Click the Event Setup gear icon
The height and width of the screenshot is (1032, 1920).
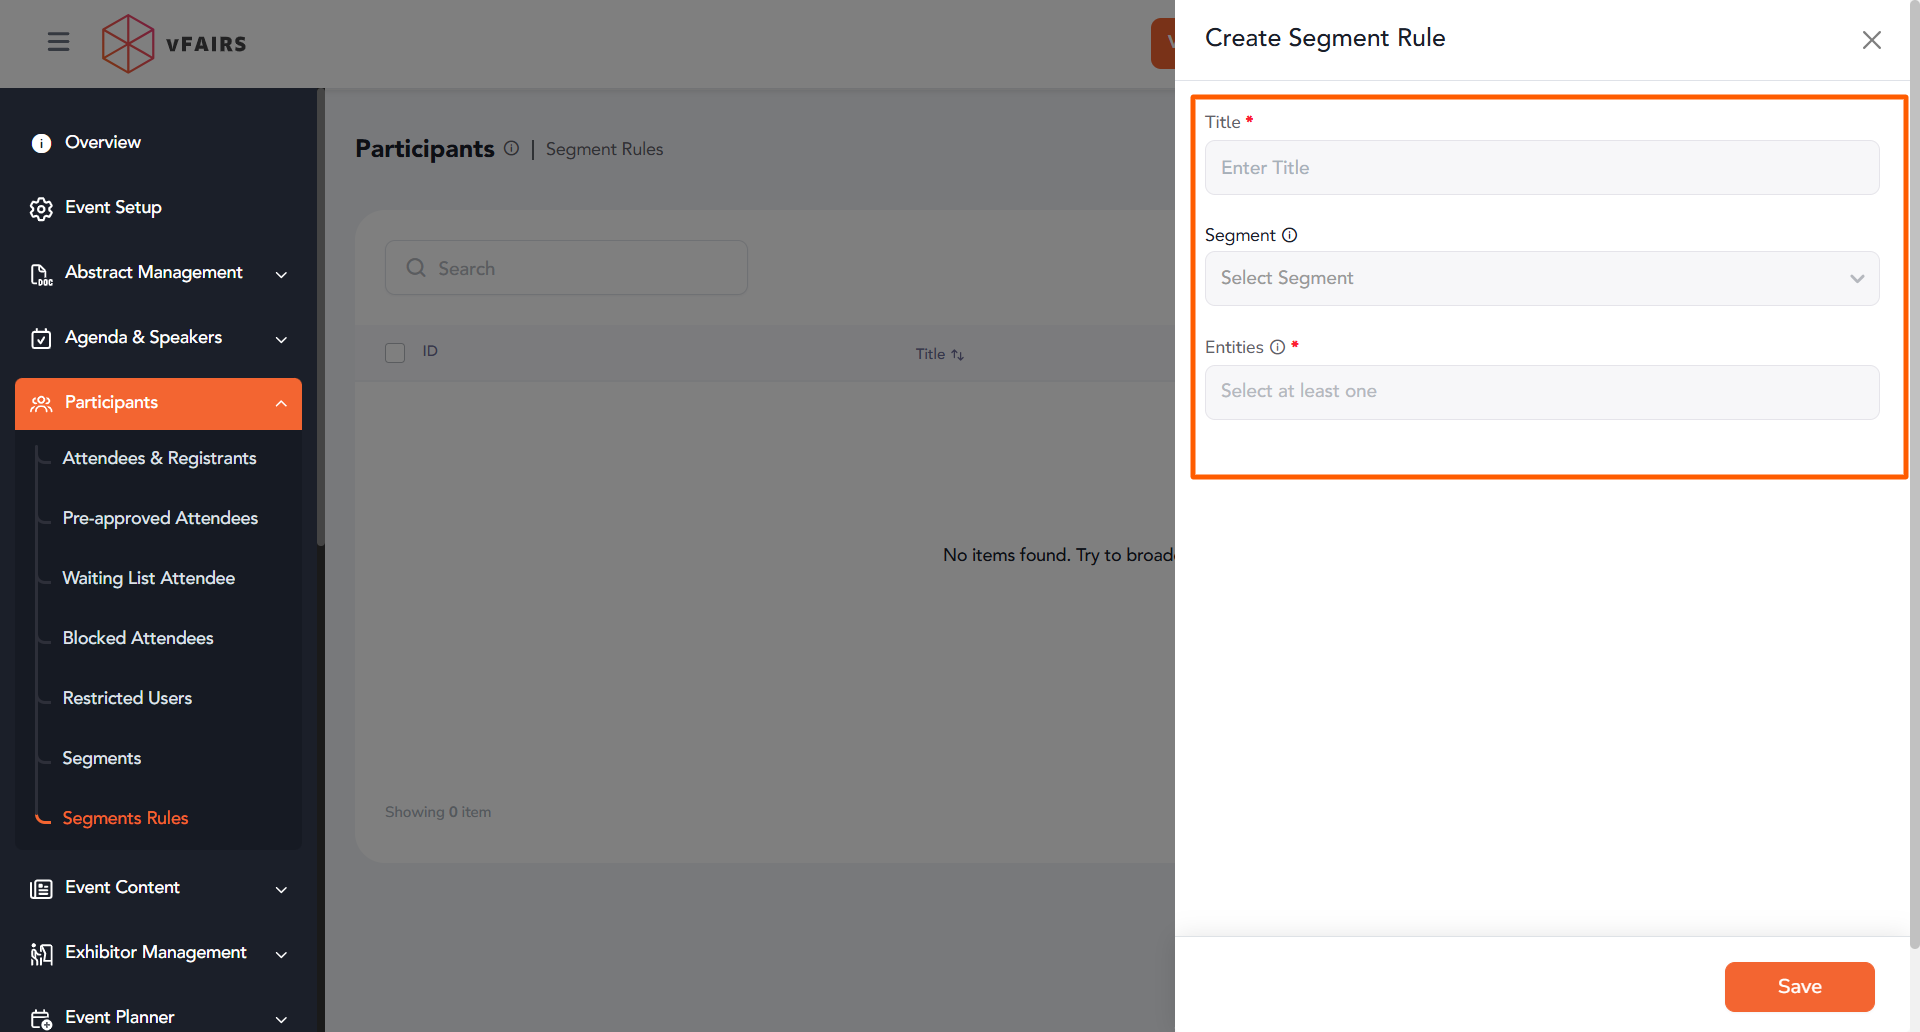point(41,208)
